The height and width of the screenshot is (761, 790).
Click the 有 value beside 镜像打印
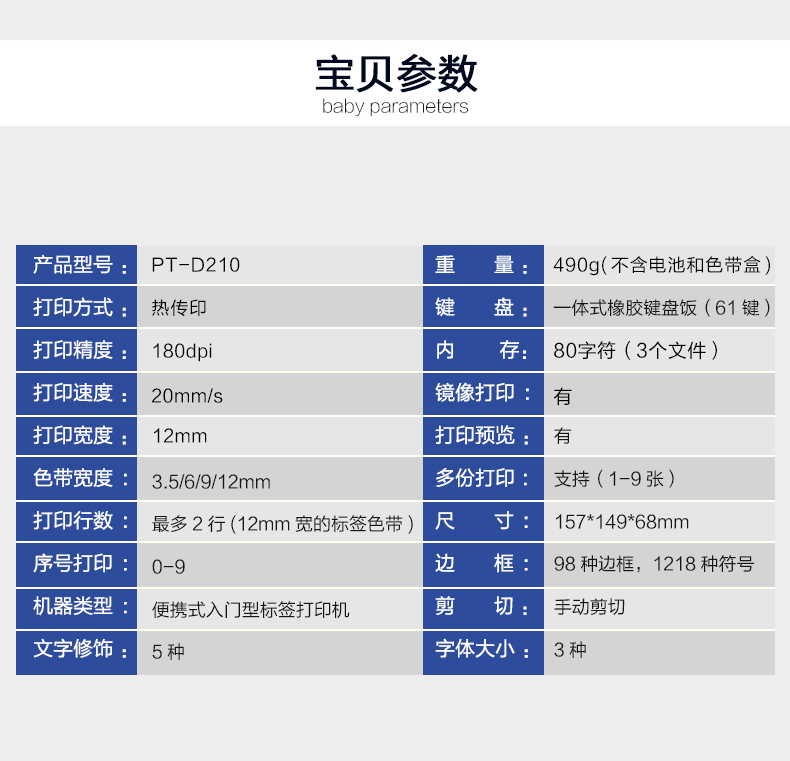(x=562, y=397)
